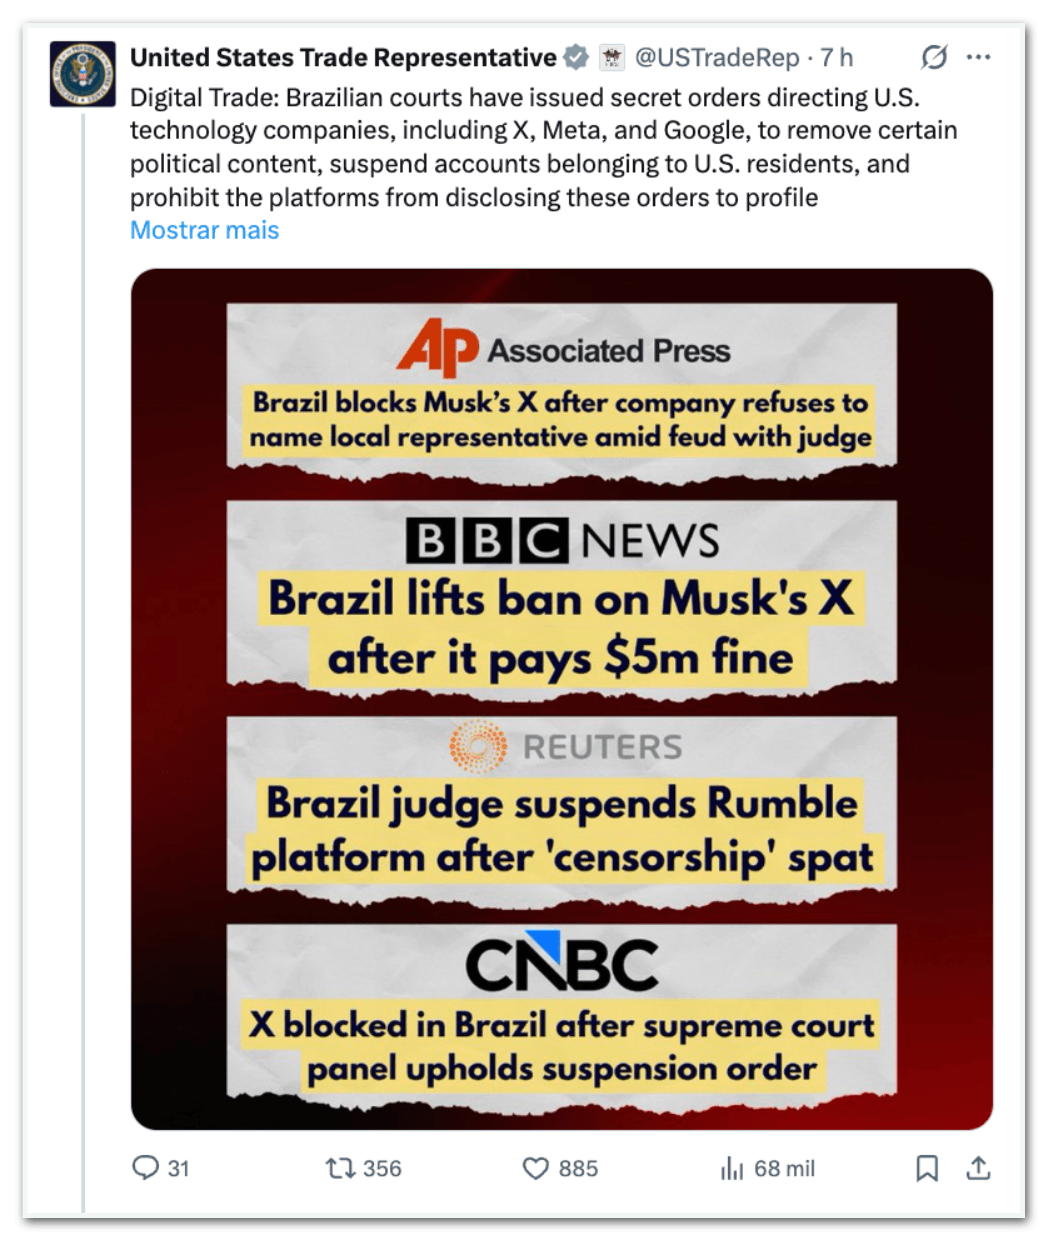Screen dimensions: 1046x1246
Task: Open the 7 h timestamp link
Action: pyautogui.click(x=837, y=57)
